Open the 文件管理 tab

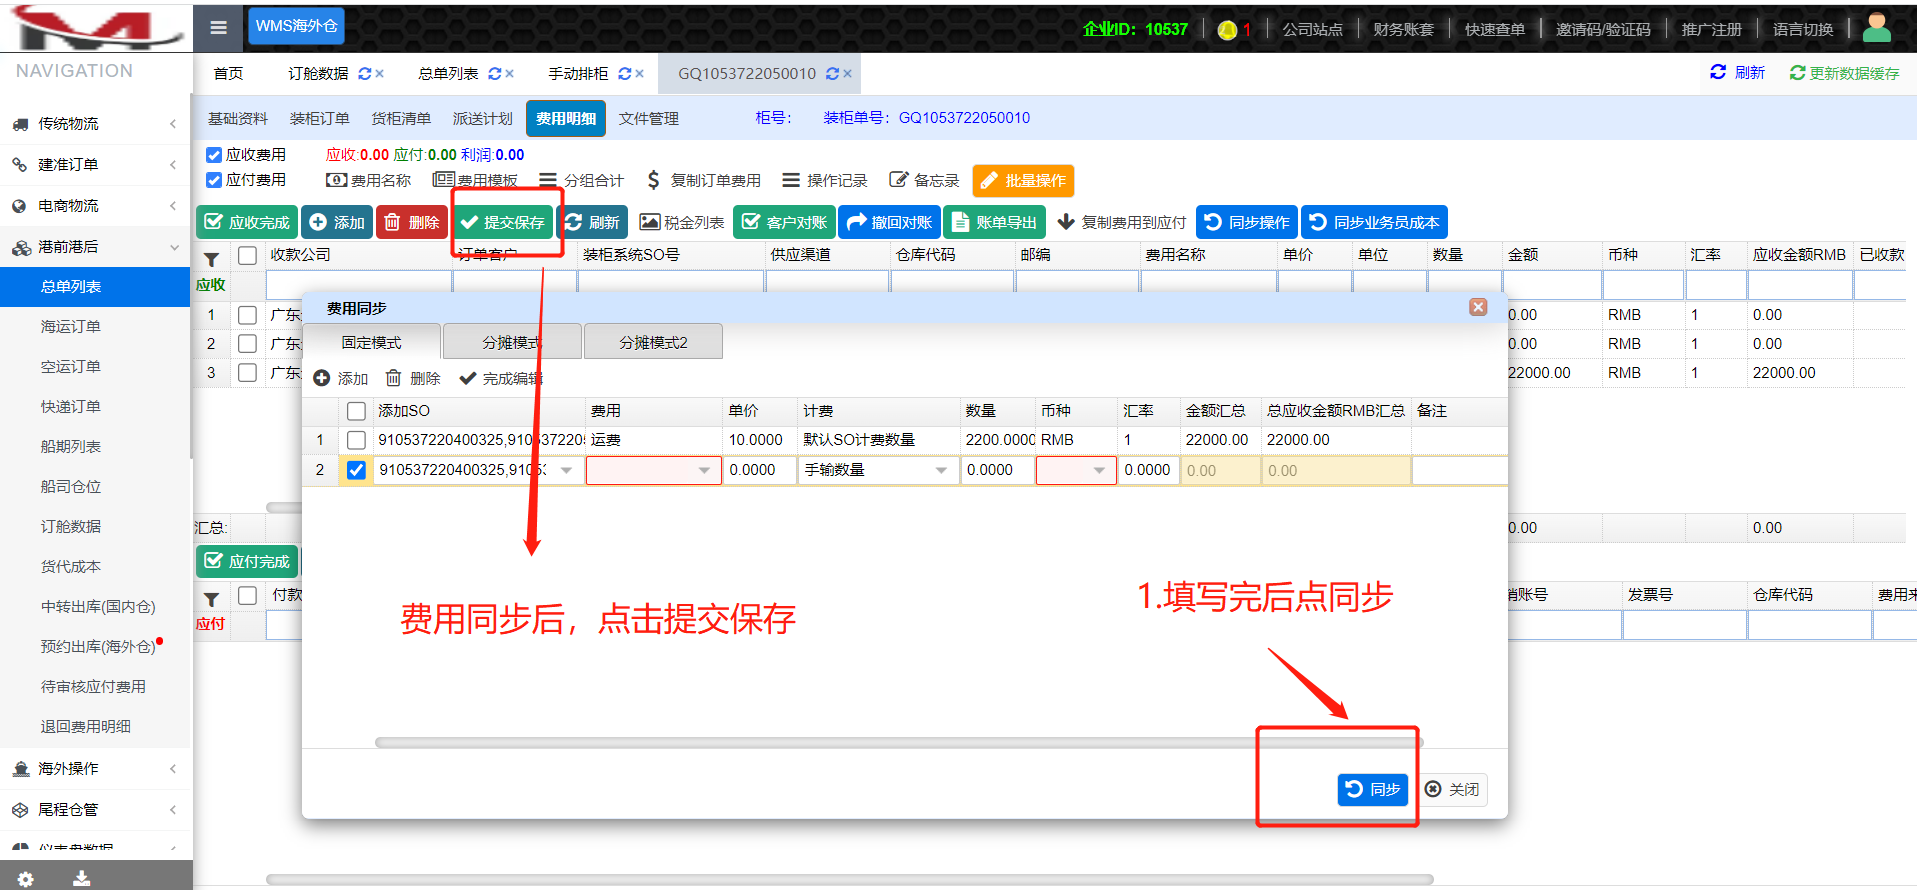tap(648, 119)
